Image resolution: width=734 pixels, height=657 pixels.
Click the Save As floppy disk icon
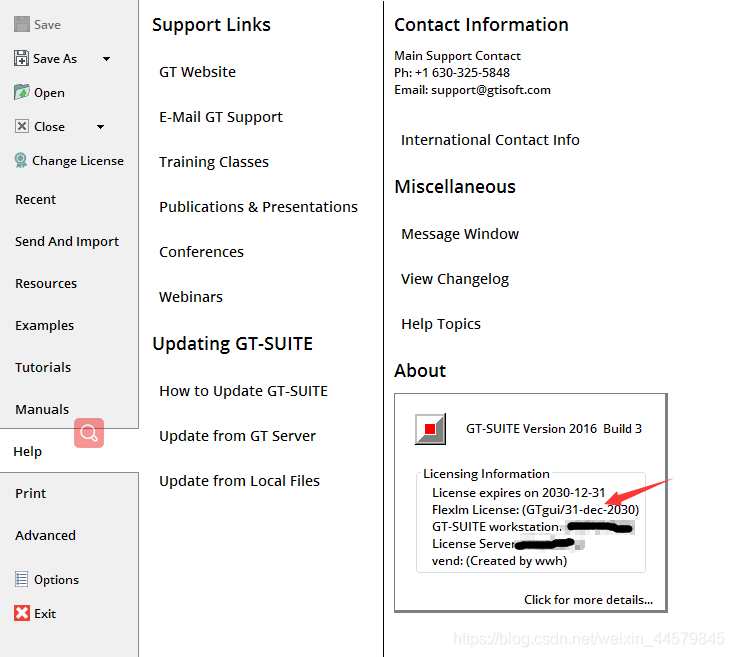[22, 59]
